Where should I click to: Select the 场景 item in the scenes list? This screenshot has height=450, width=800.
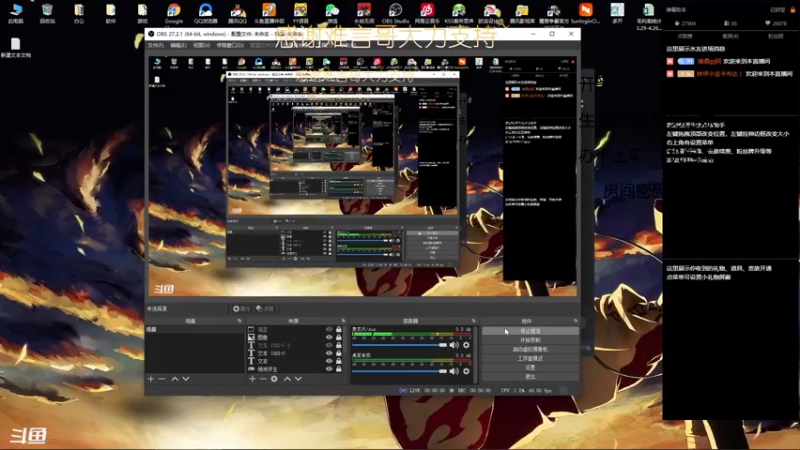point(194,330)
